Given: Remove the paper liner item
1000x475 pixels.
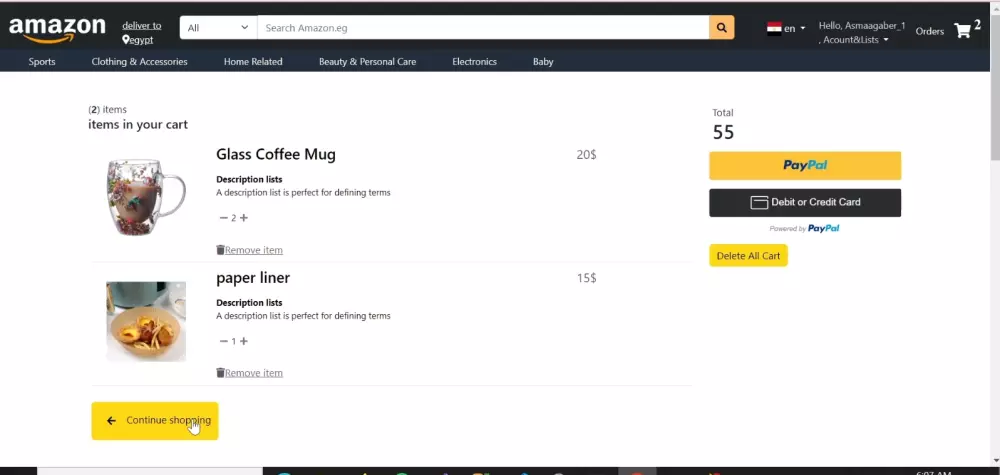Looking at the screenshot, I should (x=250, y=373).
